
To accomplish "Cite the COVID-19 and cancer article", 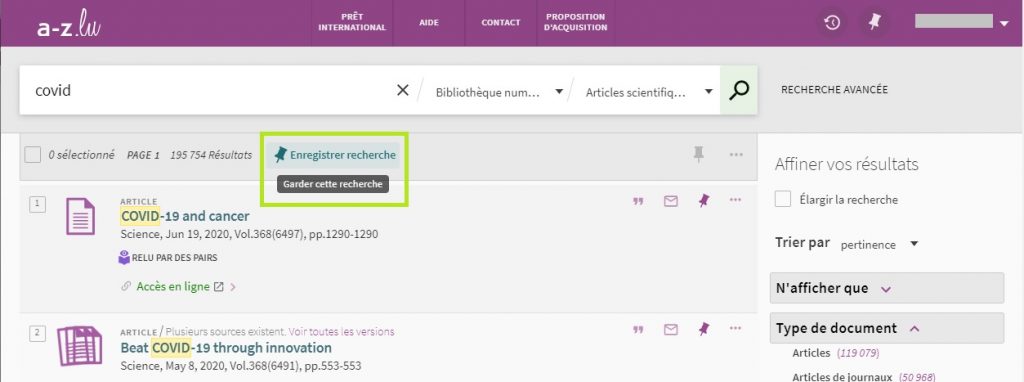I will [x=638, y=202].
